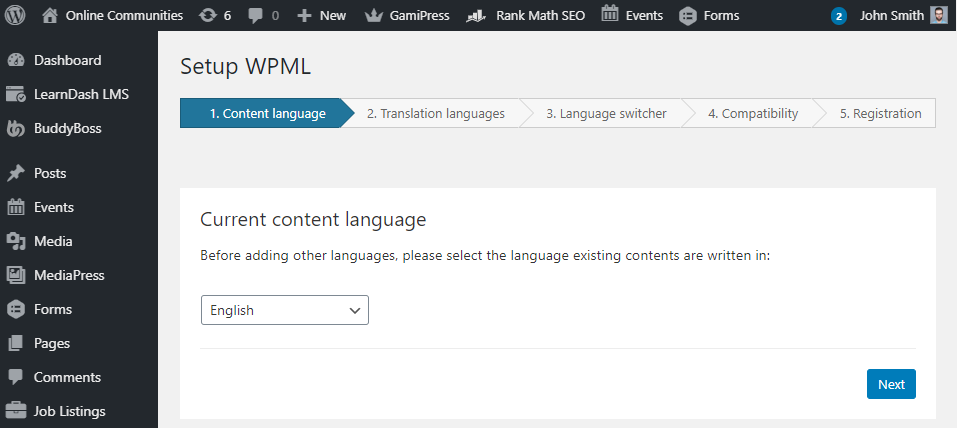Click the WordPress logo icon
Viewport: 957px width, 428px height.
coord(16,15)
